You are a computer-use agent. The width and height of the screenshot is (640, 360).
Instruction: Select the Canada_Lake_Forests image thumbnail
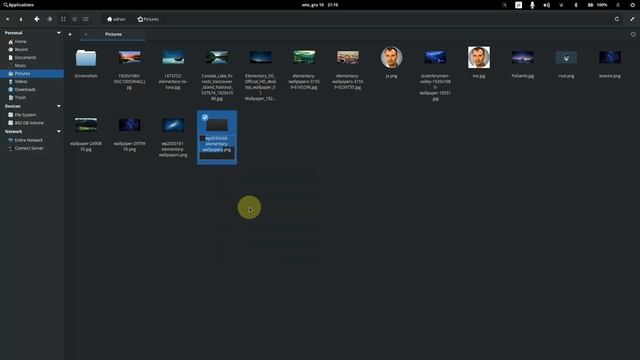point(217,57)
